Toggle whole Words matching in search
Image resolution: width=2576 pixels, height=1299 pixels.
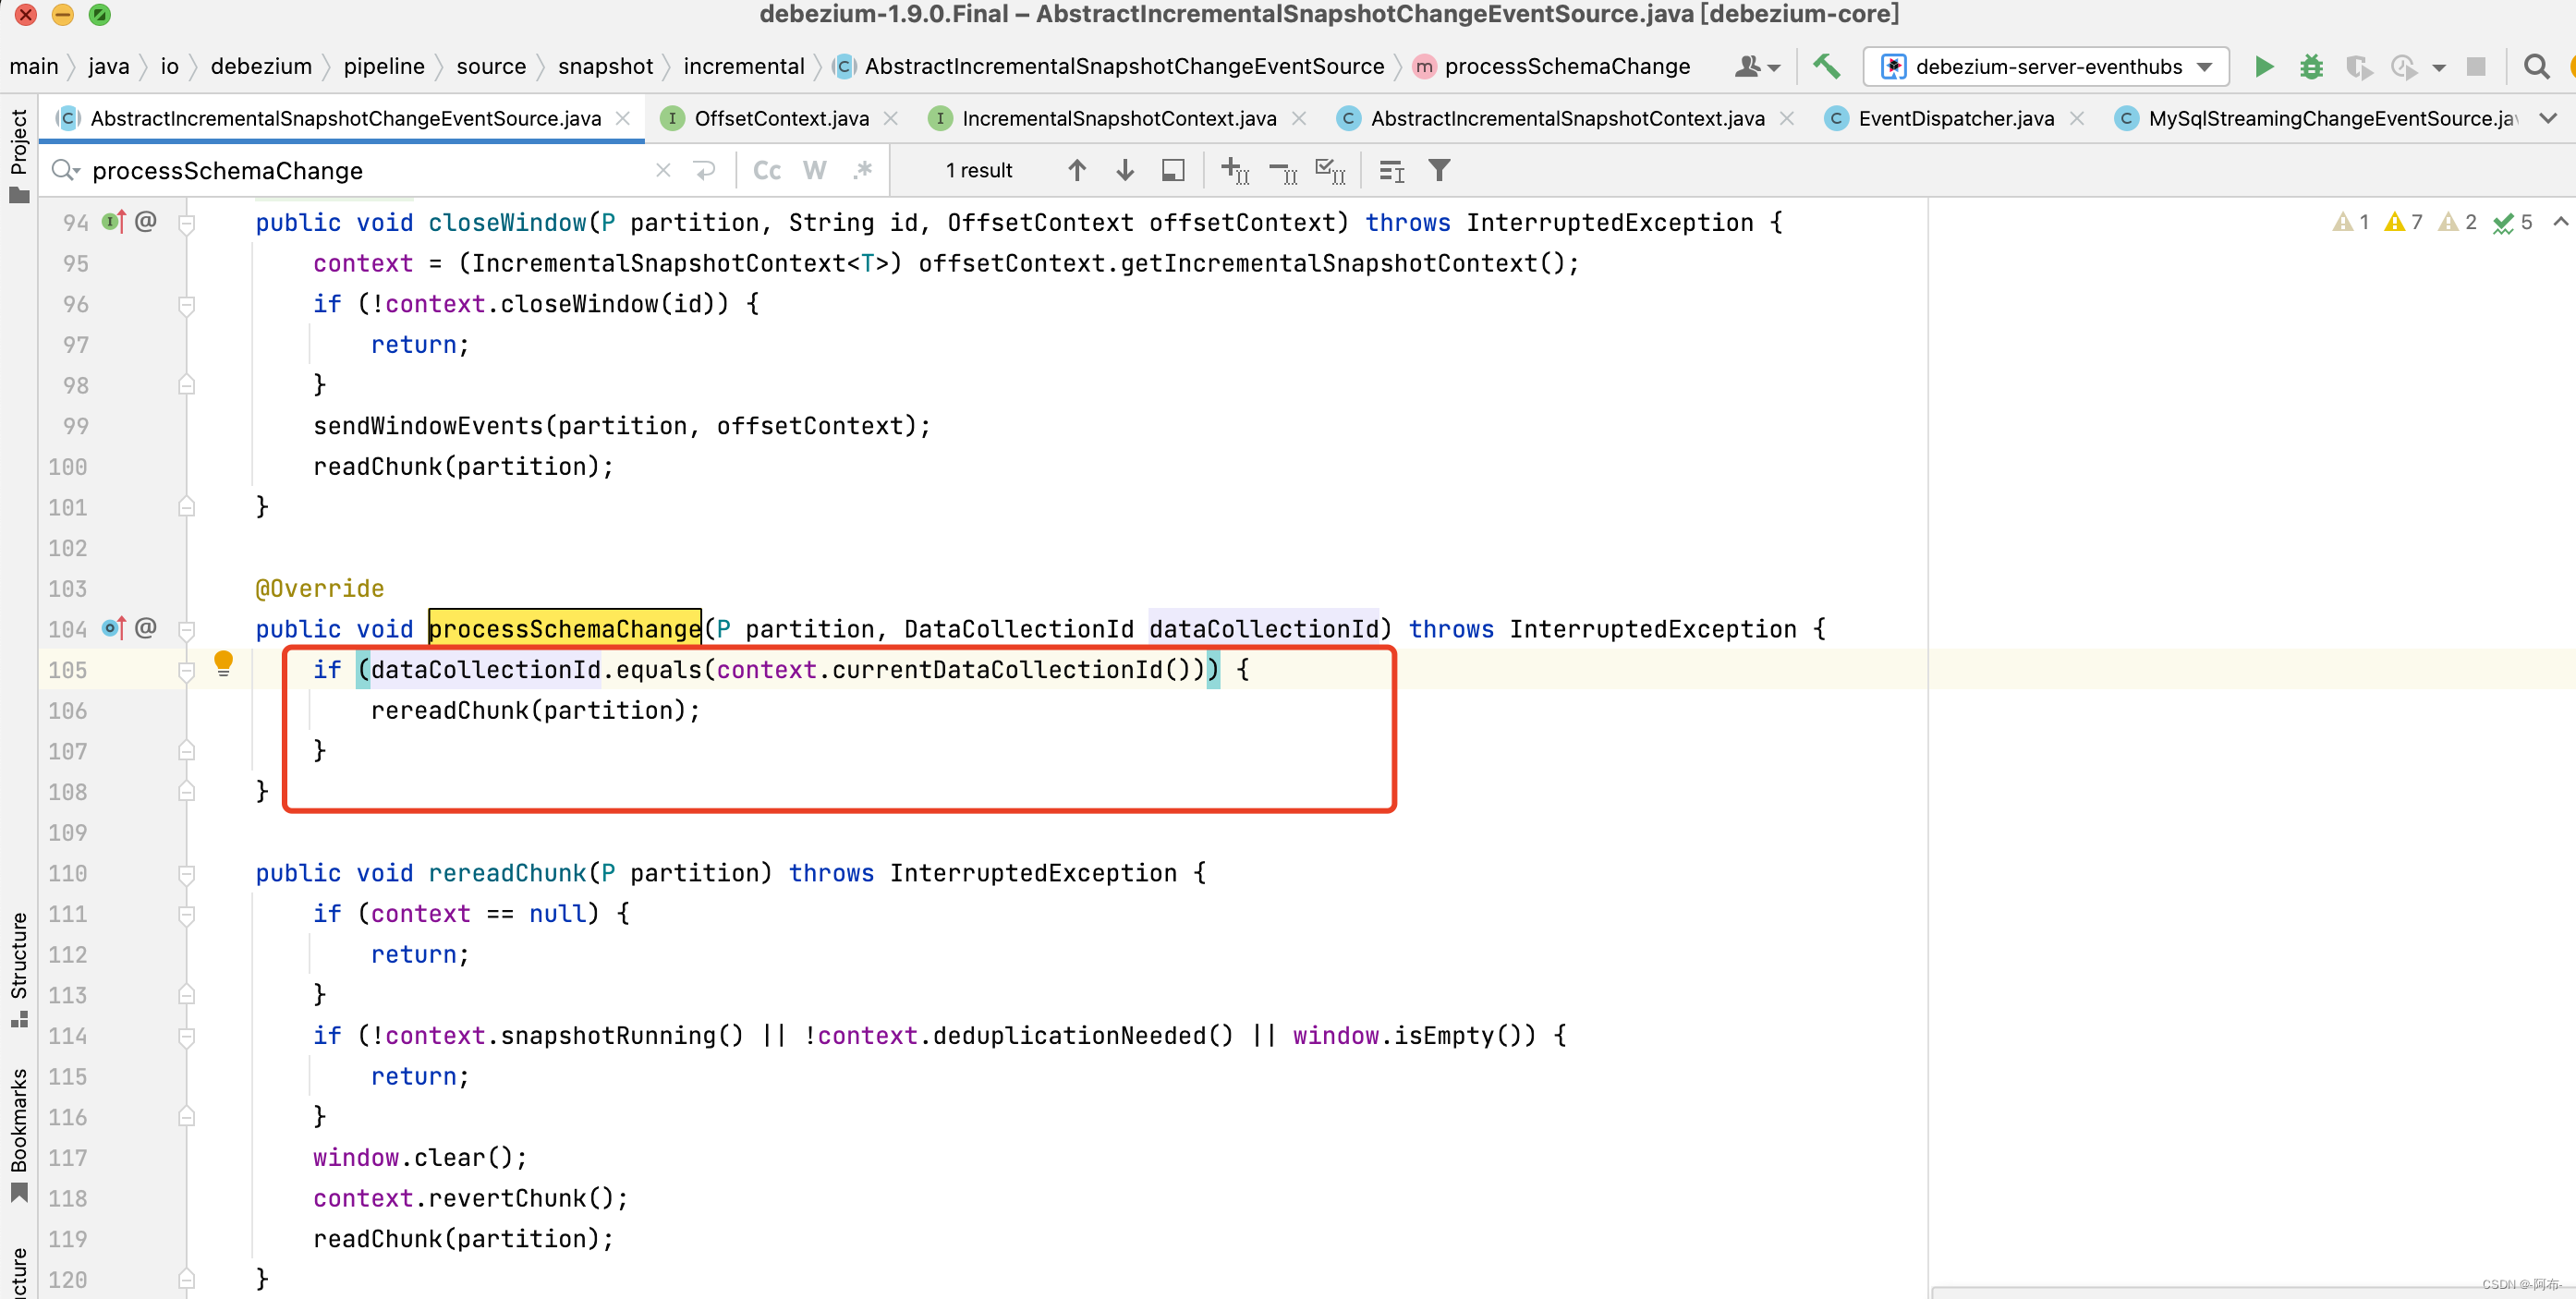point(814,170)
